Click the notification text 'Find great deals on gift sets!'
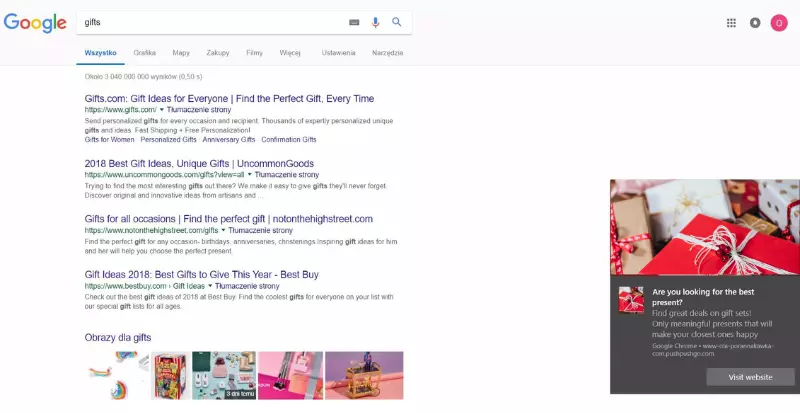 [x=702, y=313]
